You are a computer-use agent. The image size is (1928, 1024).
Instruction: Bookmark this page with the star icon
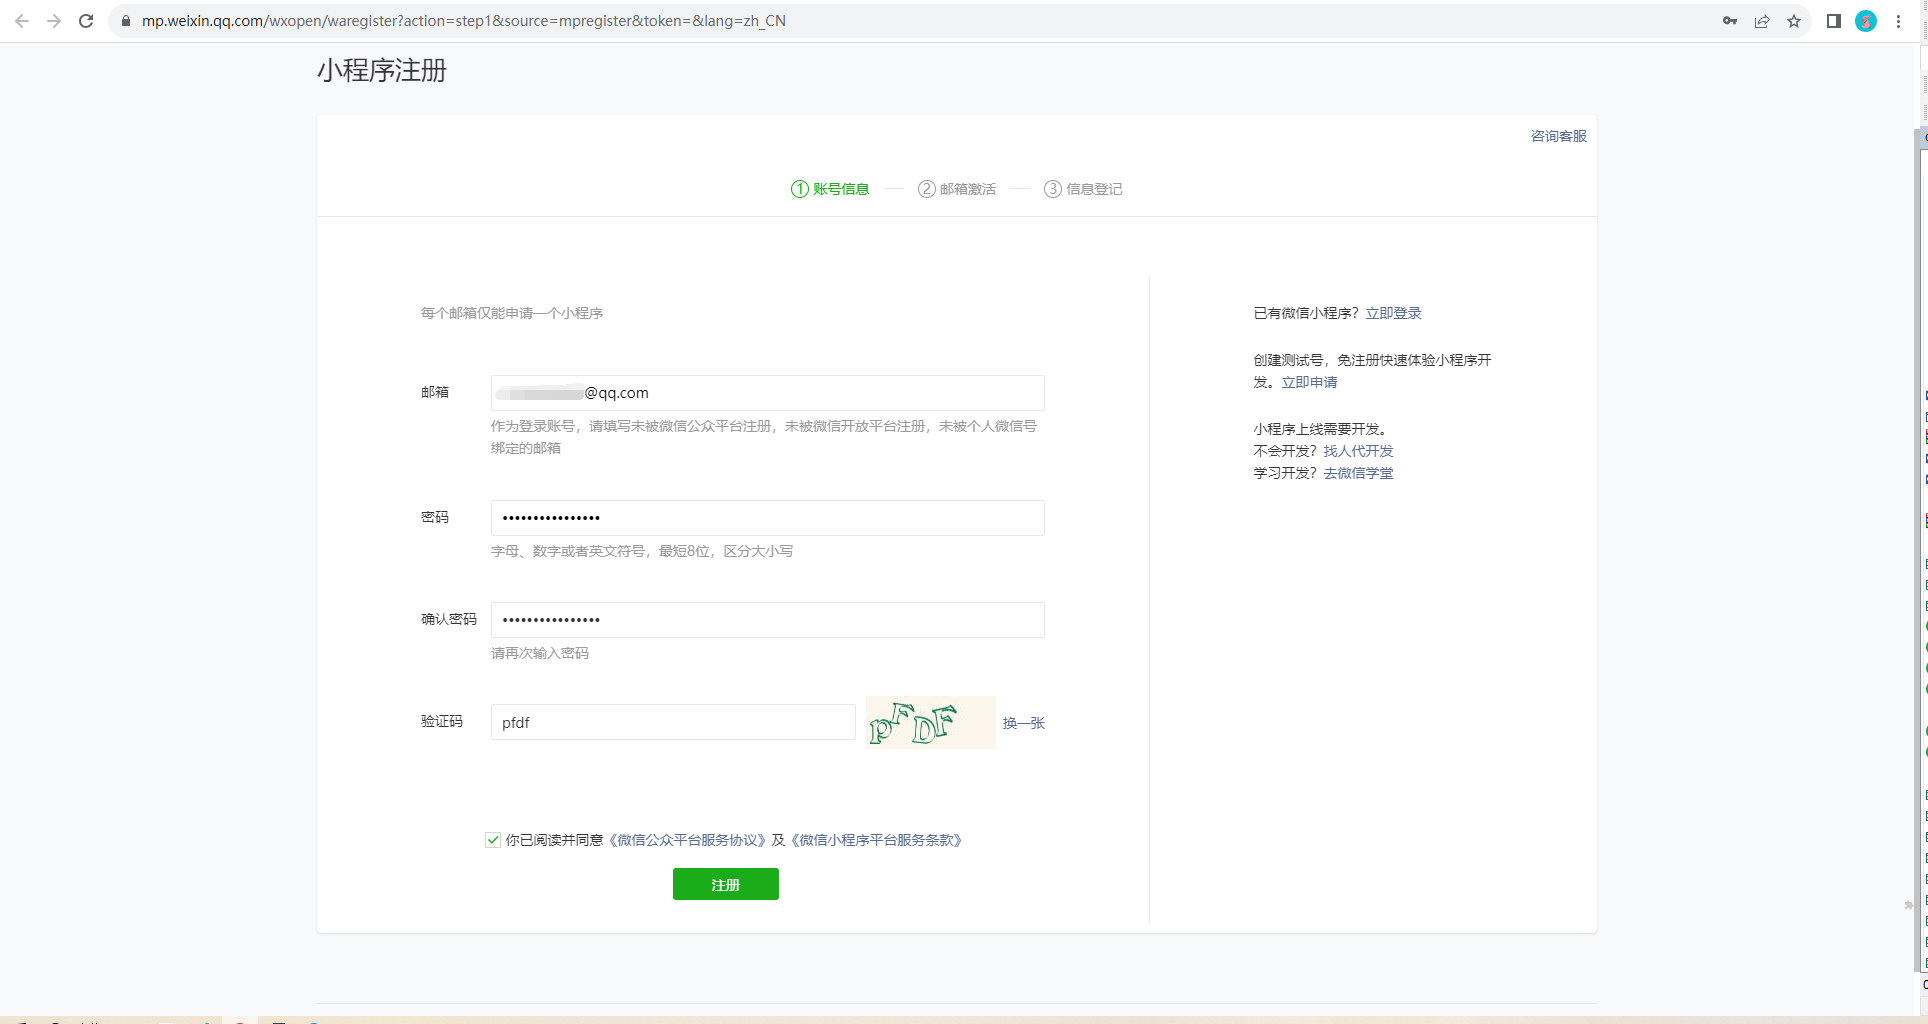tap(1794, 21)
